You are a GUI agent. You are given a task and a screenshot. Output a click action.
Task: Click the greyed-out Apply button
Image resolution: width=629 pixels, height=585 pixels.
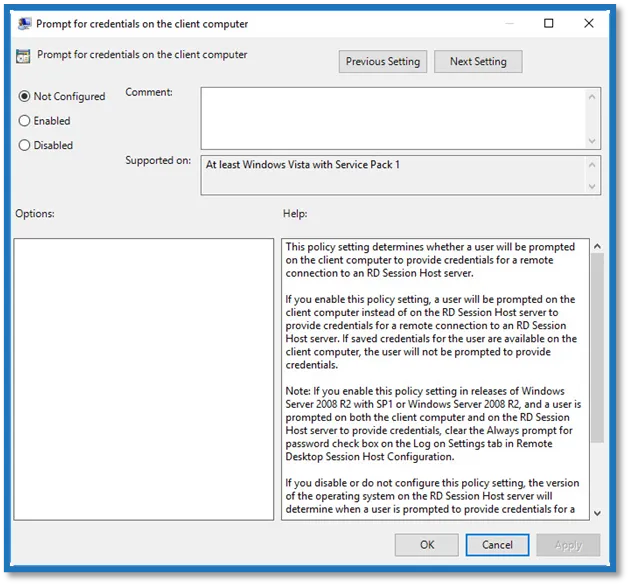(x=568, y=545)
